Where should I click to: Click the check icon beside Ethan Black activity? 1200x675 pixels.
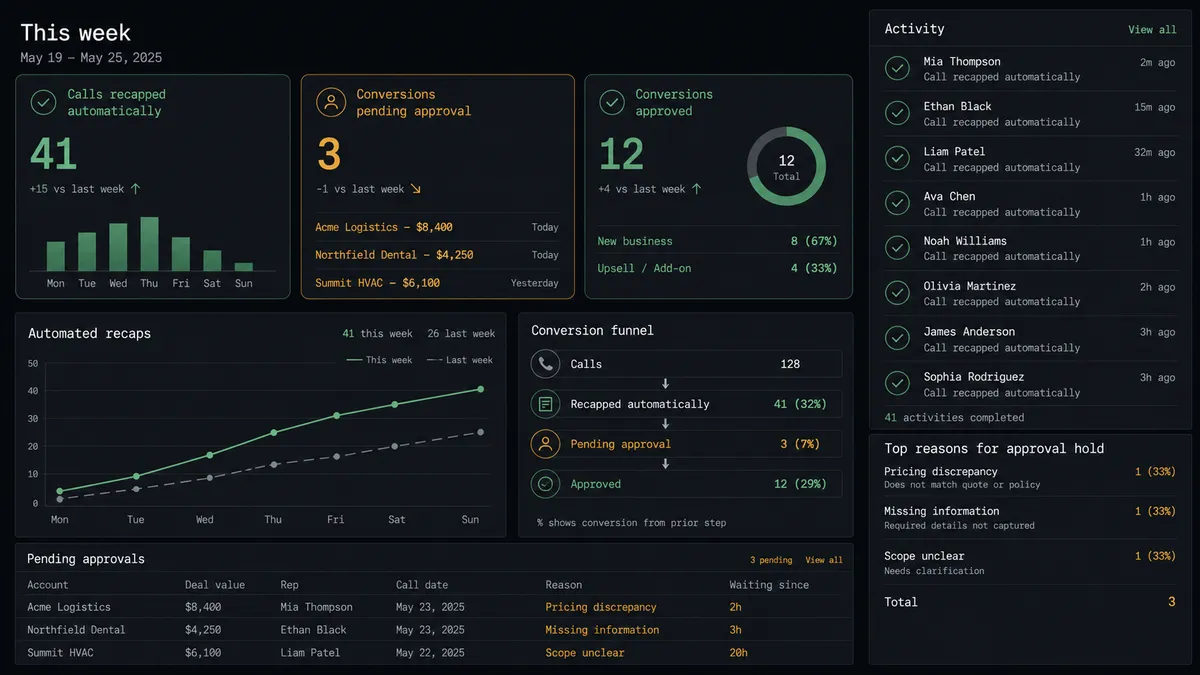(897, 114)
